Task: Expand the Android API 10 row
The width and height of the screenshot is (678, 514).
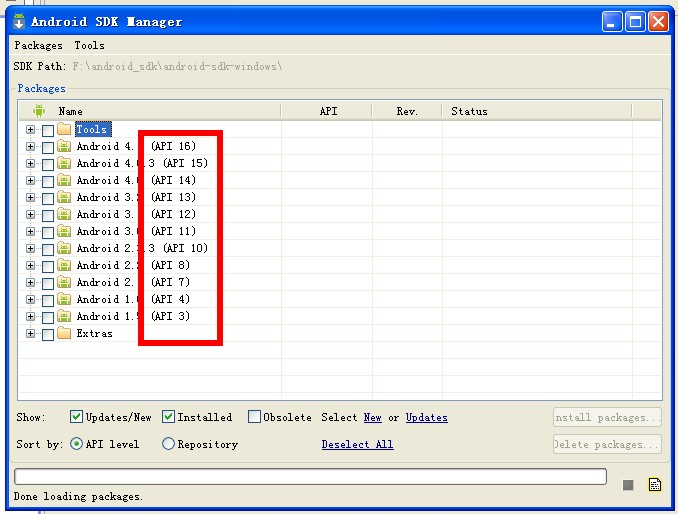Action: pos(30,249)
